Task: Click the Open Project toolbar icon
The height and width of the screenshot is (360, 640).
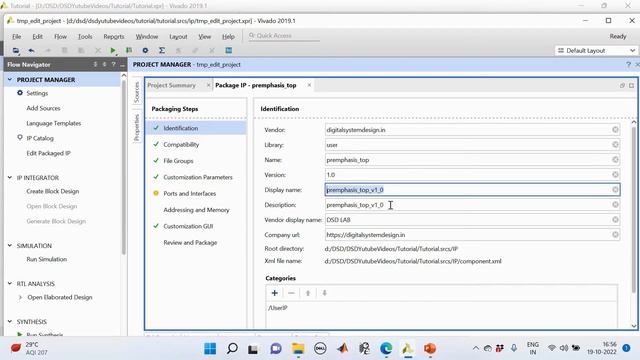Action: point(16,51)
